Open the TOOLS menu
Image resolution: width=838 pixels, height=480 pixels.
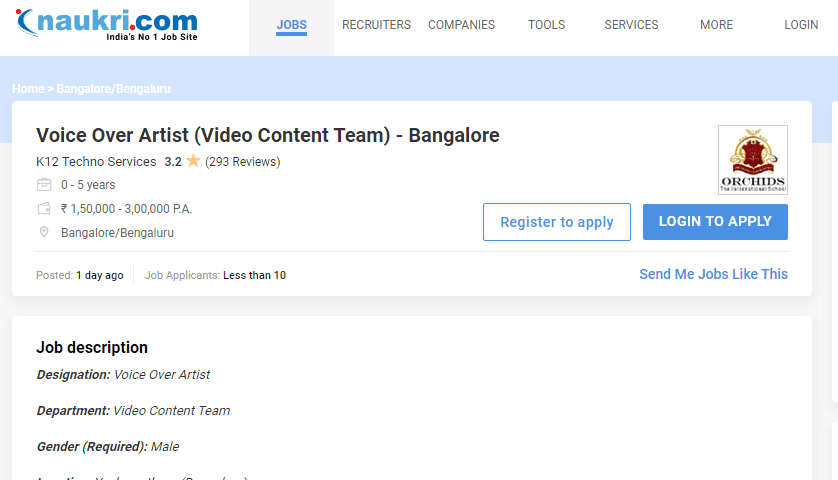point(546,25)
